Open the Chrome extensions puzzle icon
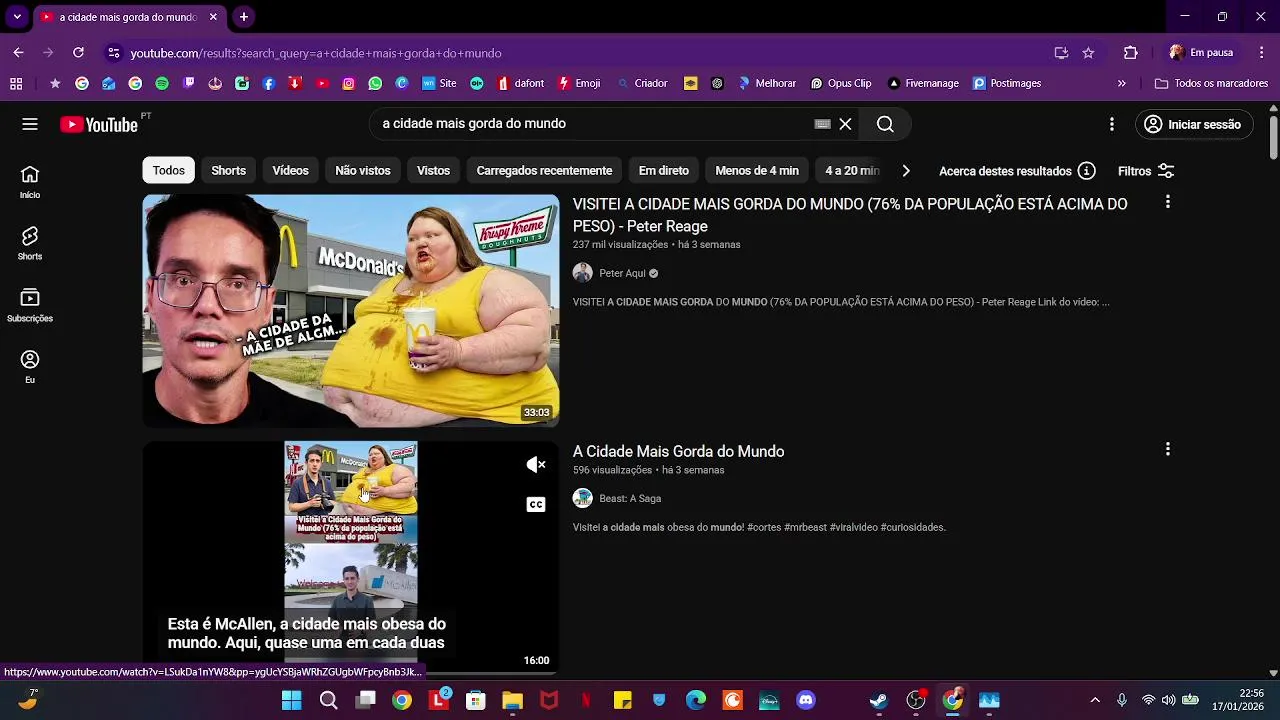This screenshot has width=1280, height=720. point(1131,53)
